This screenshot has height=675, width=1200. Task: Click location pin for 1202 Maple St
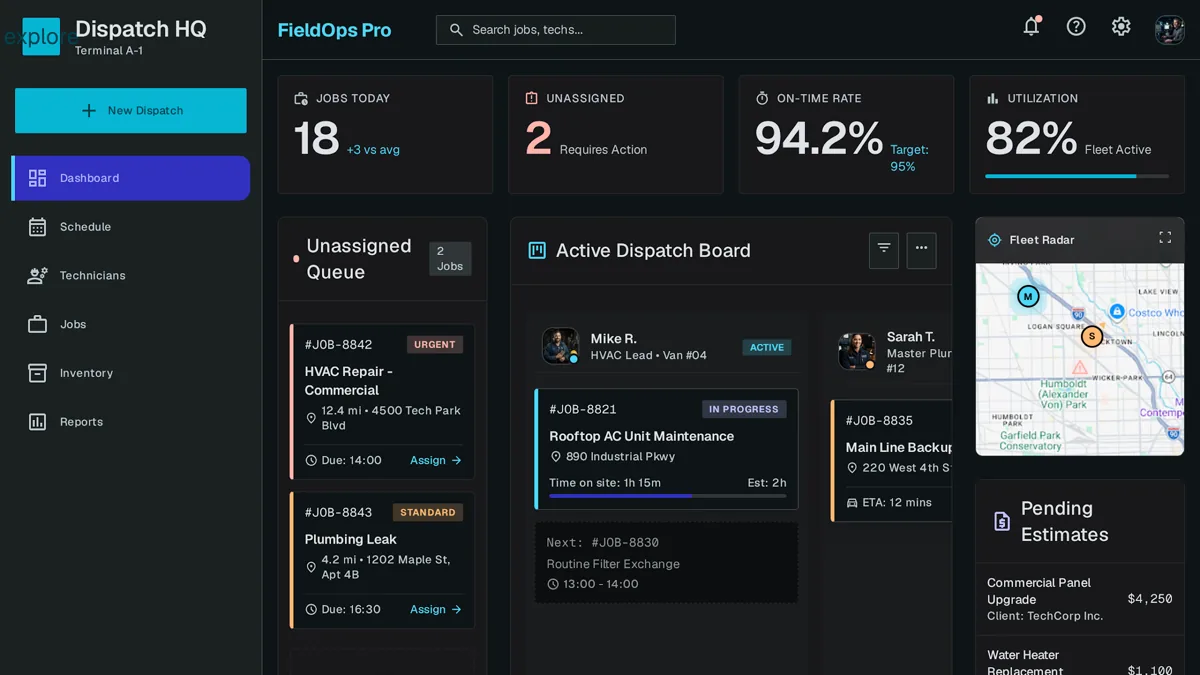311,567
